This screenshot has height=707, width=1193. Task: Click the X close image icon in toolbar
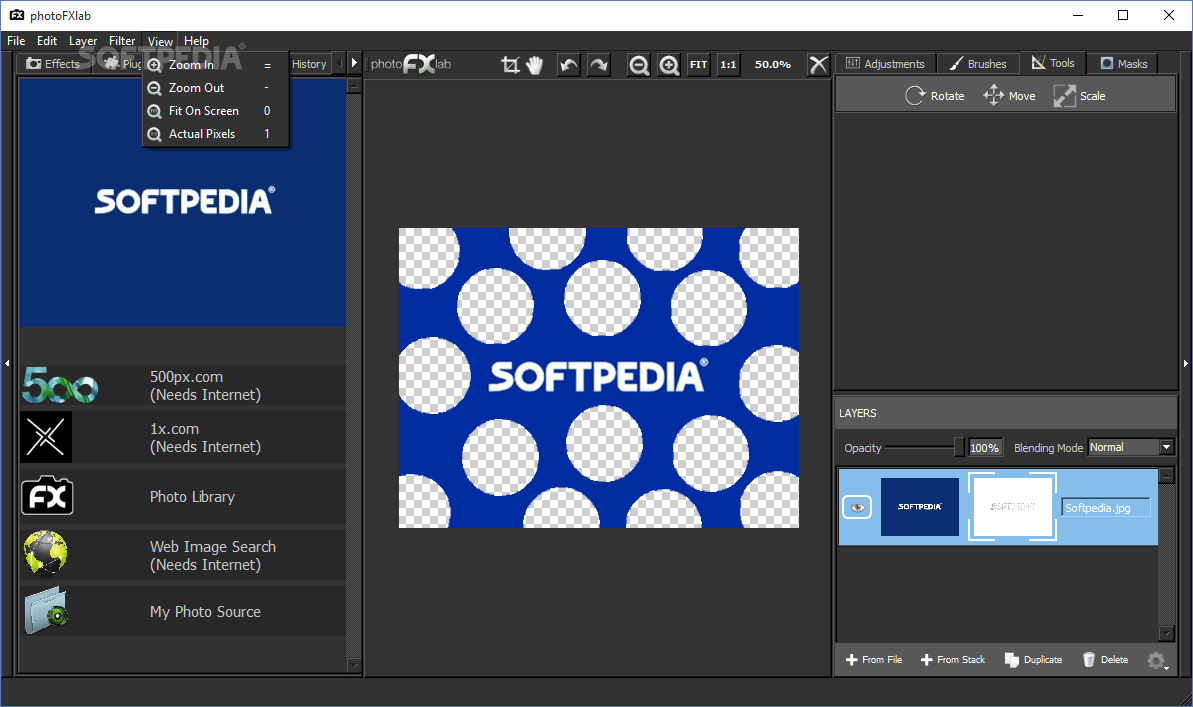pyautogui.click(x=818, y=65)
